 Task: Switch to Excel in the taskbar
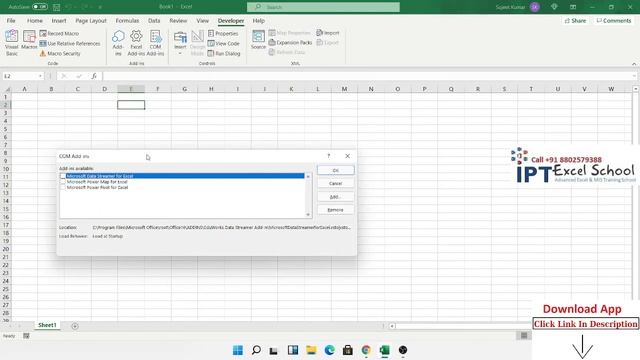point(384,350)
